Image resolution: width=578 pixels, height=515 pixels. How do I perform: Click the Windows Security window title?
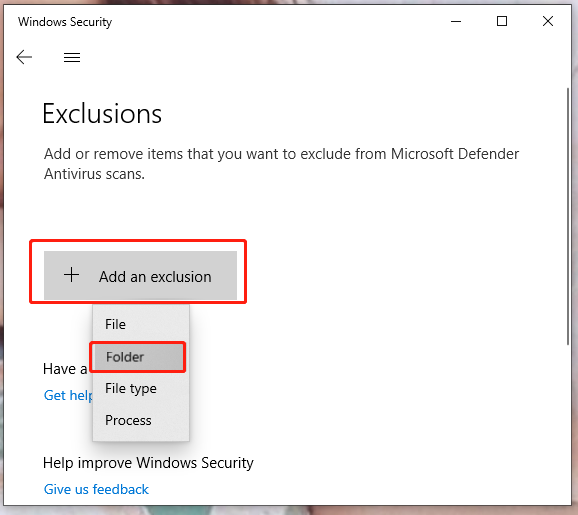65,22
